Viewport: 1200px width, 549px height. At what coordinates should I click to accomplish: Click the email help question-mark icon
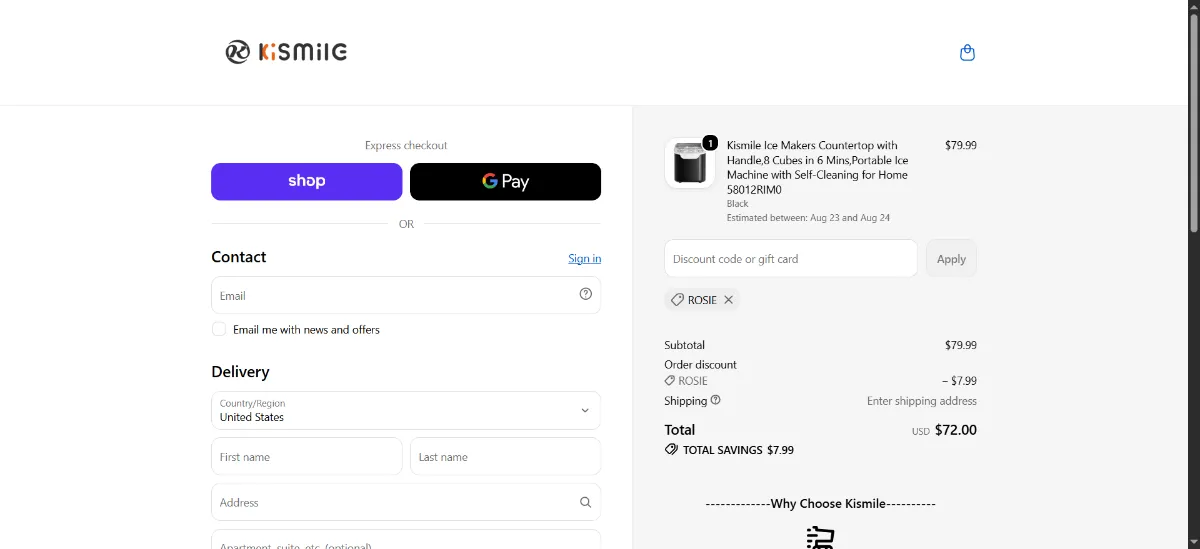[586, 294]
